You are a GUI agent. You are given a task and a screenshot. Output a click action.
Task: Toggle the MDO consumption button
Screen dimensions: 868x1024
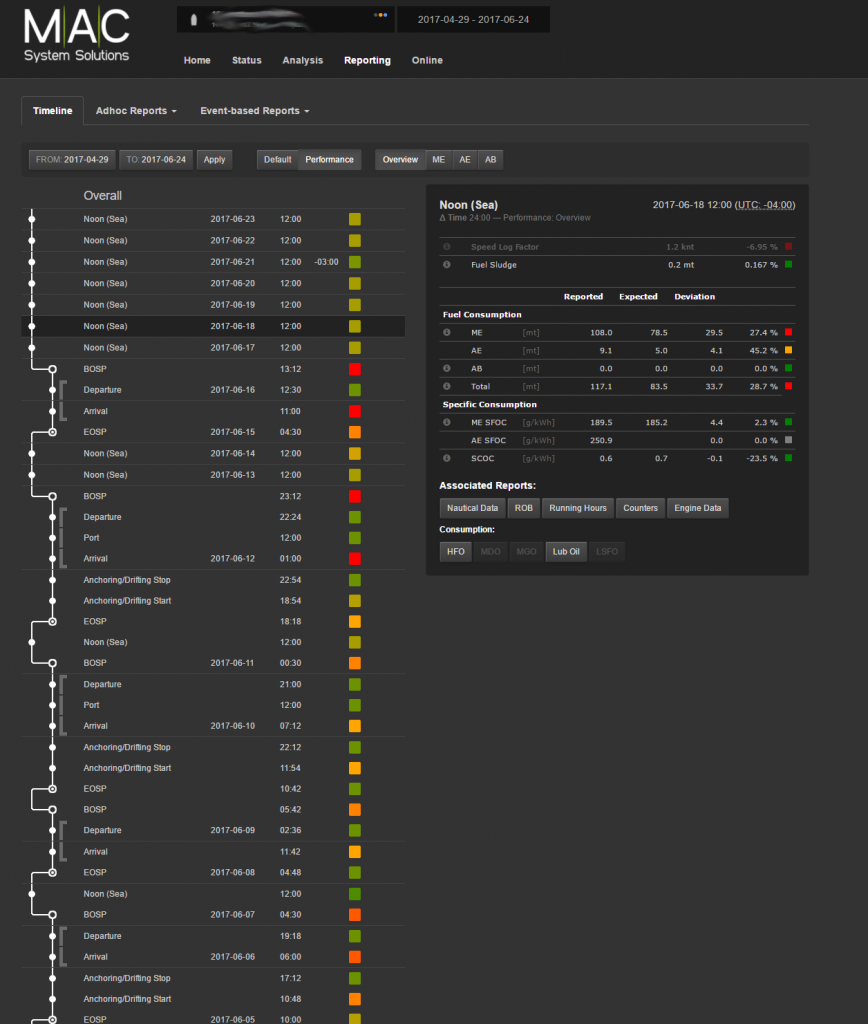[x=490, y=552]
